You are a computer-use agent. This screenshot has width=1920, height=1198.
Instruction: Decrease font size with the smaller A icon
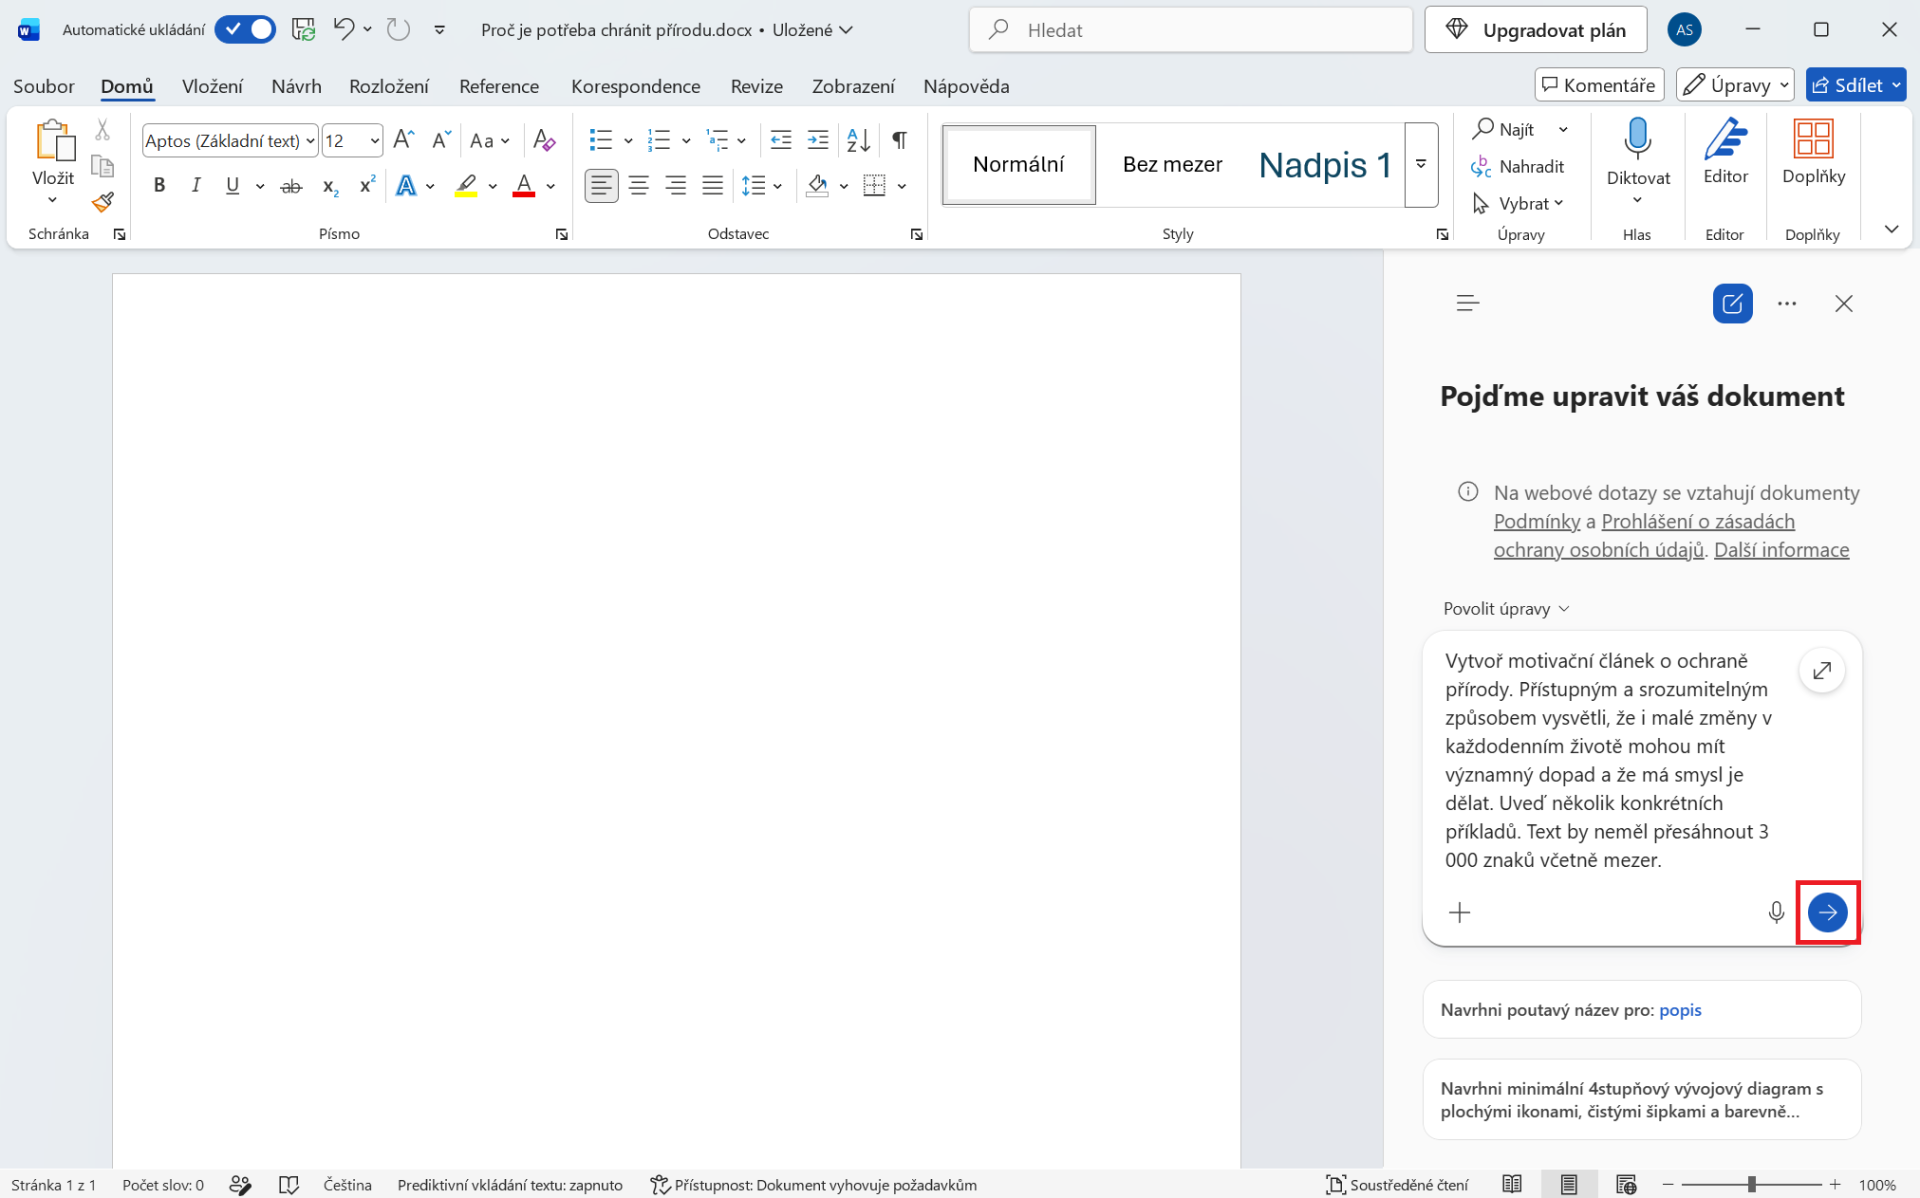click(441, 140)
